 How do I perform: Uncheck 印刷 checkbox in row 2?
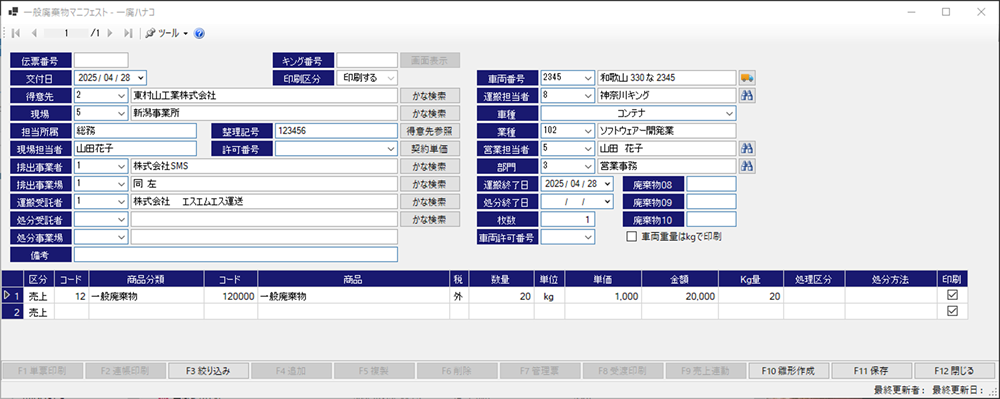click(953, 311)
